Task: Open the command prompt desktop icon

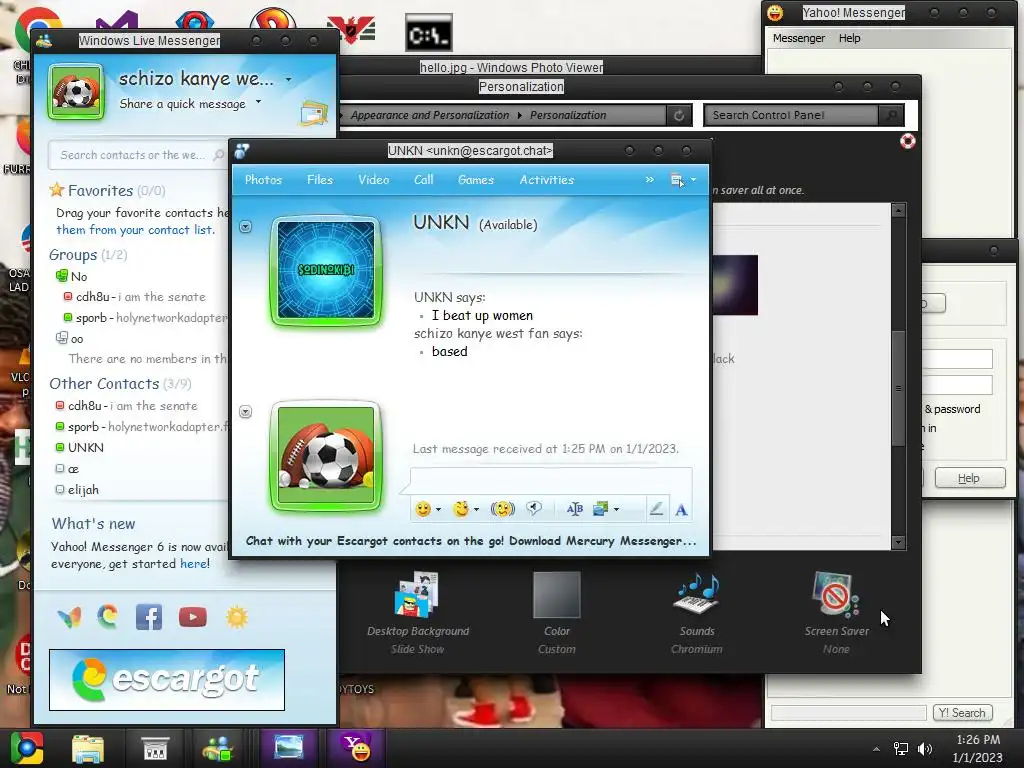Action: click(x=428, y=33)
